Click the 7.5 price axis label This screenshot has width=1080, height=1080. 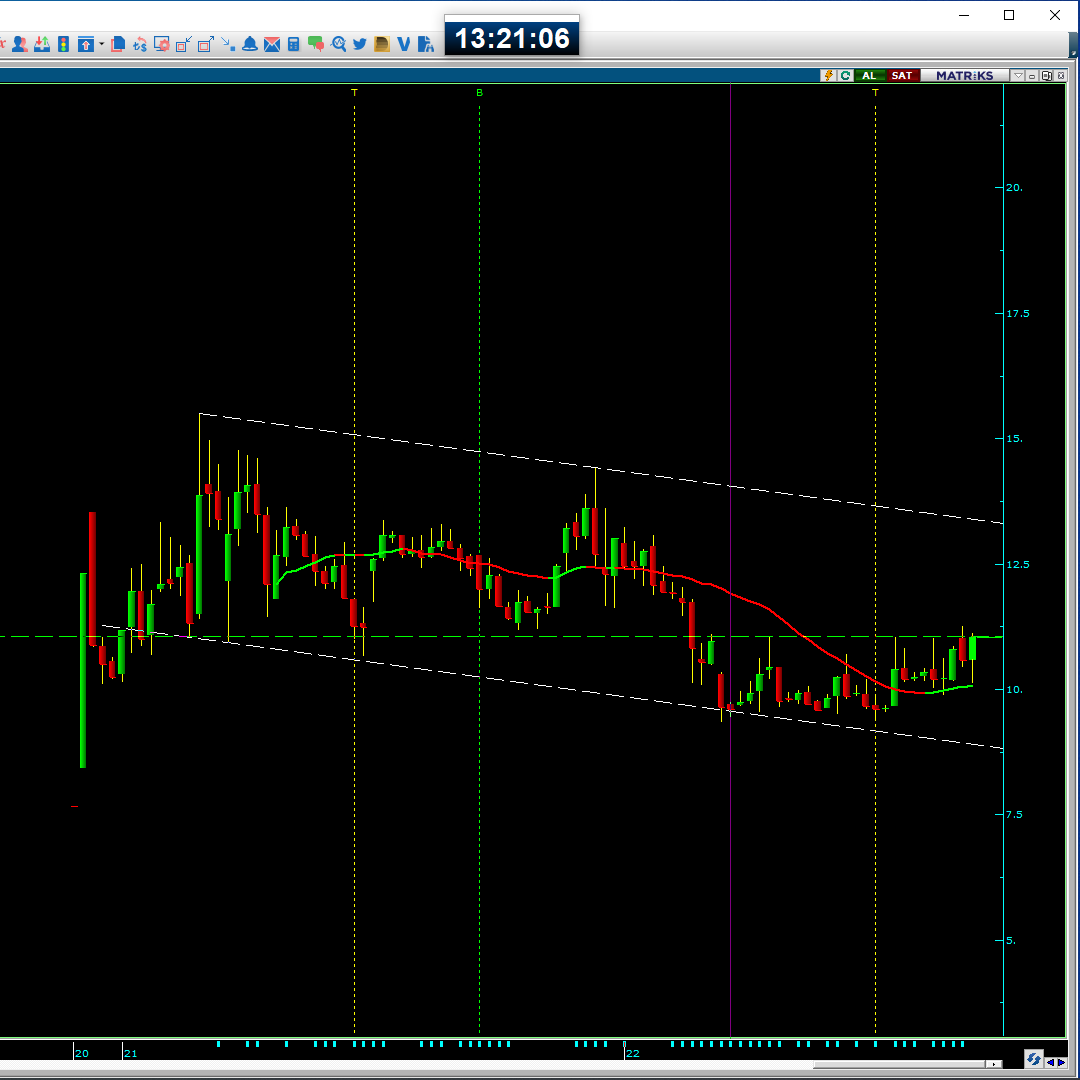[x=1014, y=815]
